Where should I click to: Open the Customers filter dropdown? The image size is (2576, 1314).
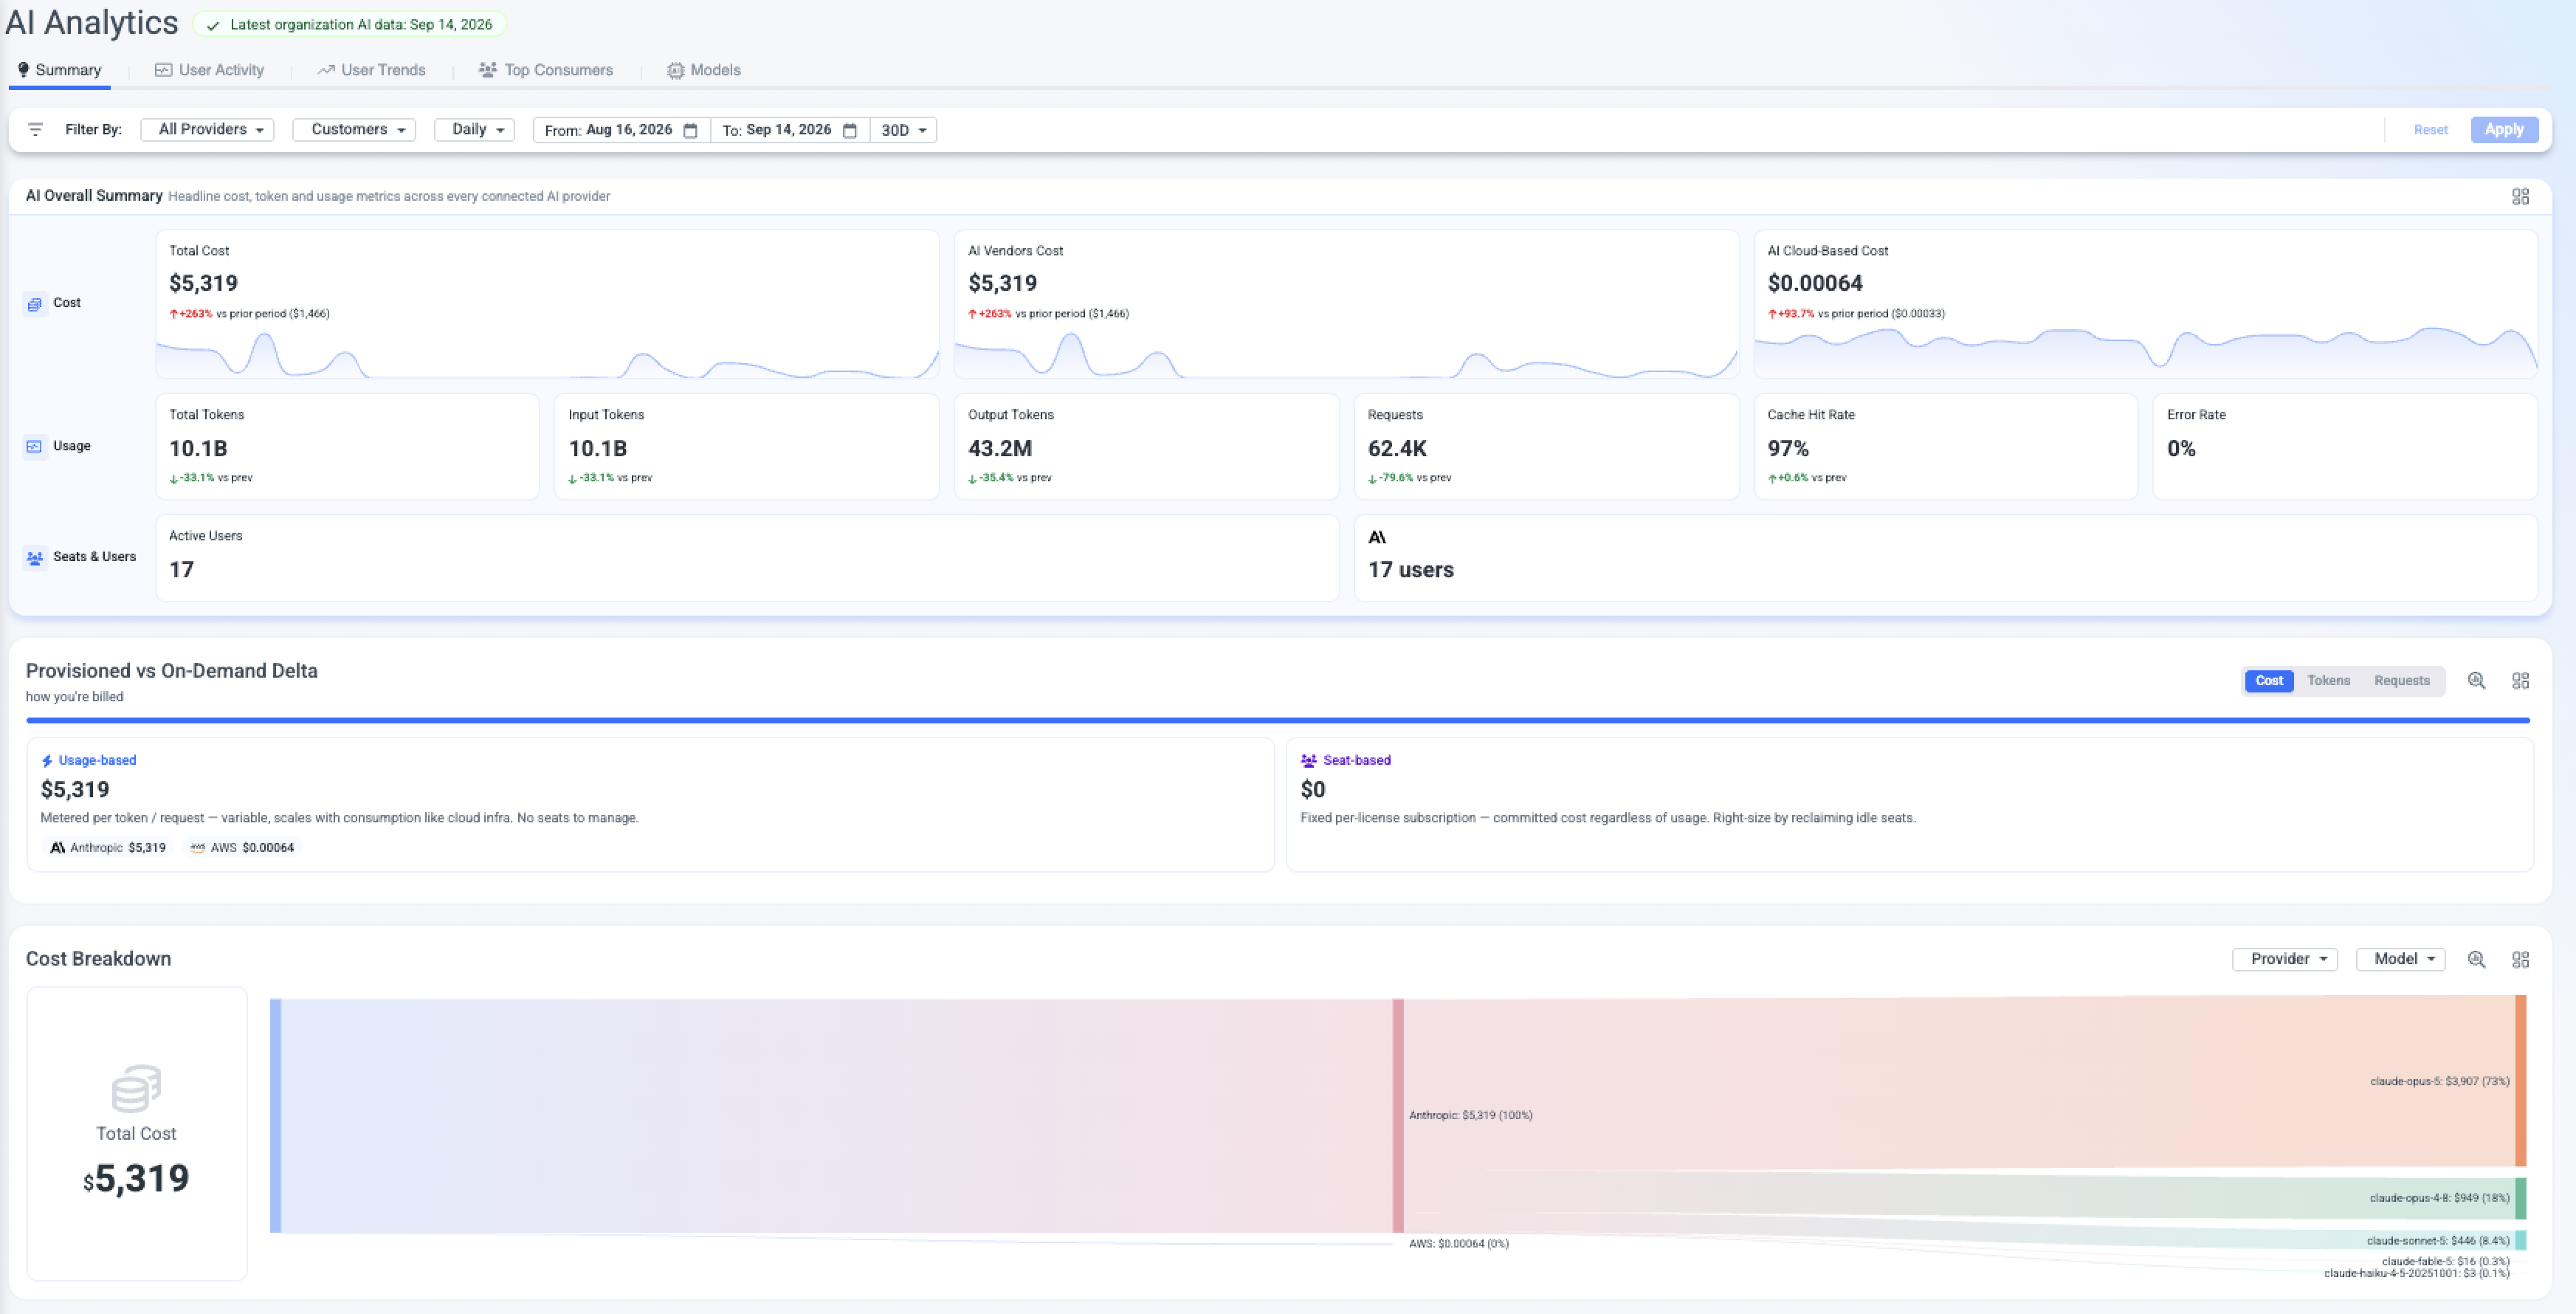[354, 129]
